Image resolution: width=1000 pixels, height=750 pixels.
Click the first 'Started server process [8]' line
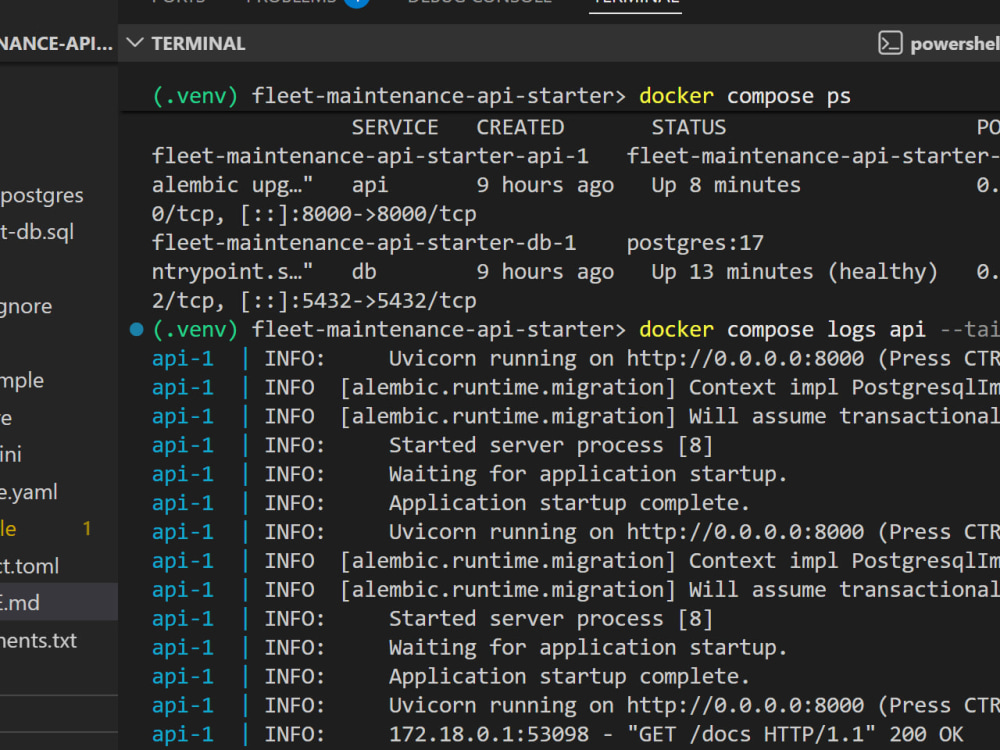coord(550,445)
